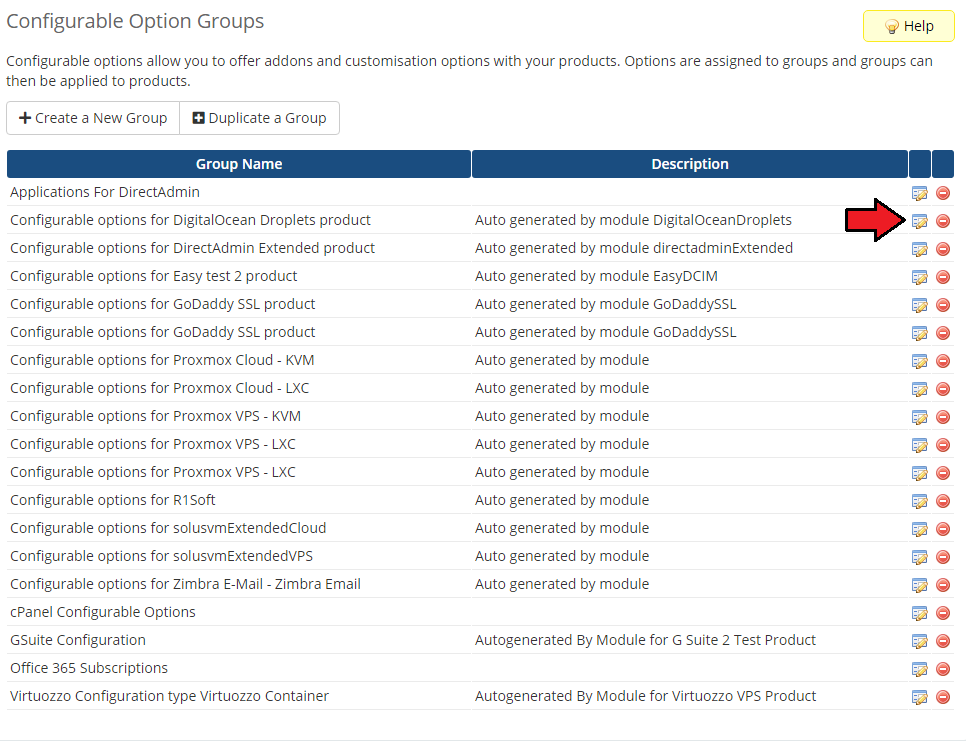Delete the R1Soft options group
The width and height of the screenshot is (966, 741).
coord(943,501)
